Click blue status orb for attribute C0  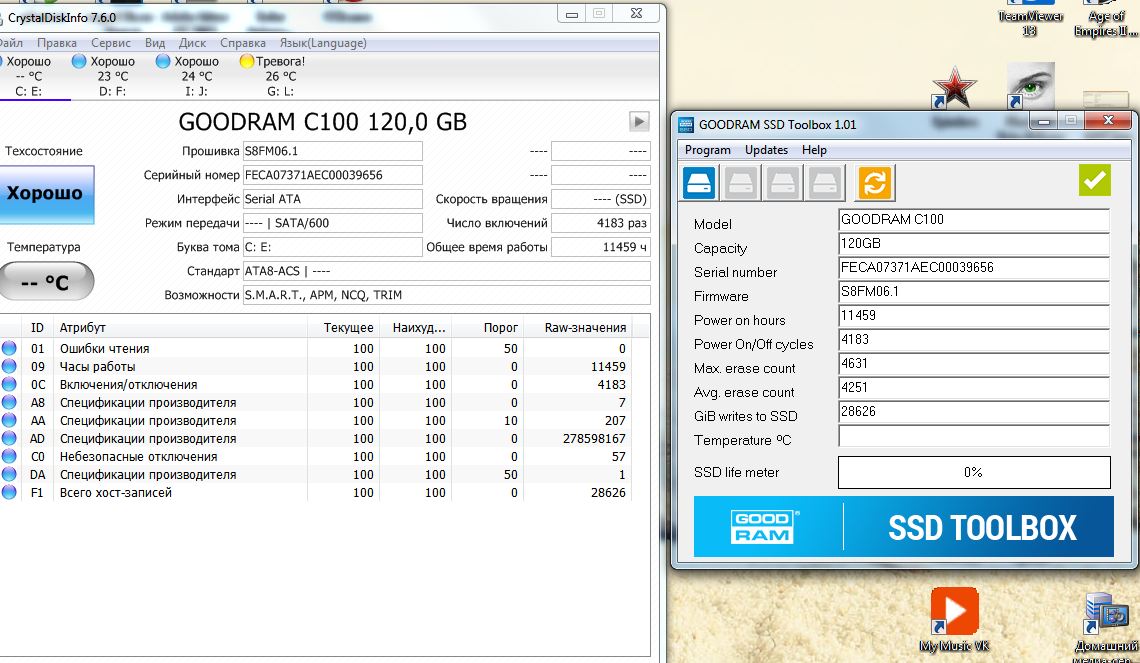pos(9,457)
